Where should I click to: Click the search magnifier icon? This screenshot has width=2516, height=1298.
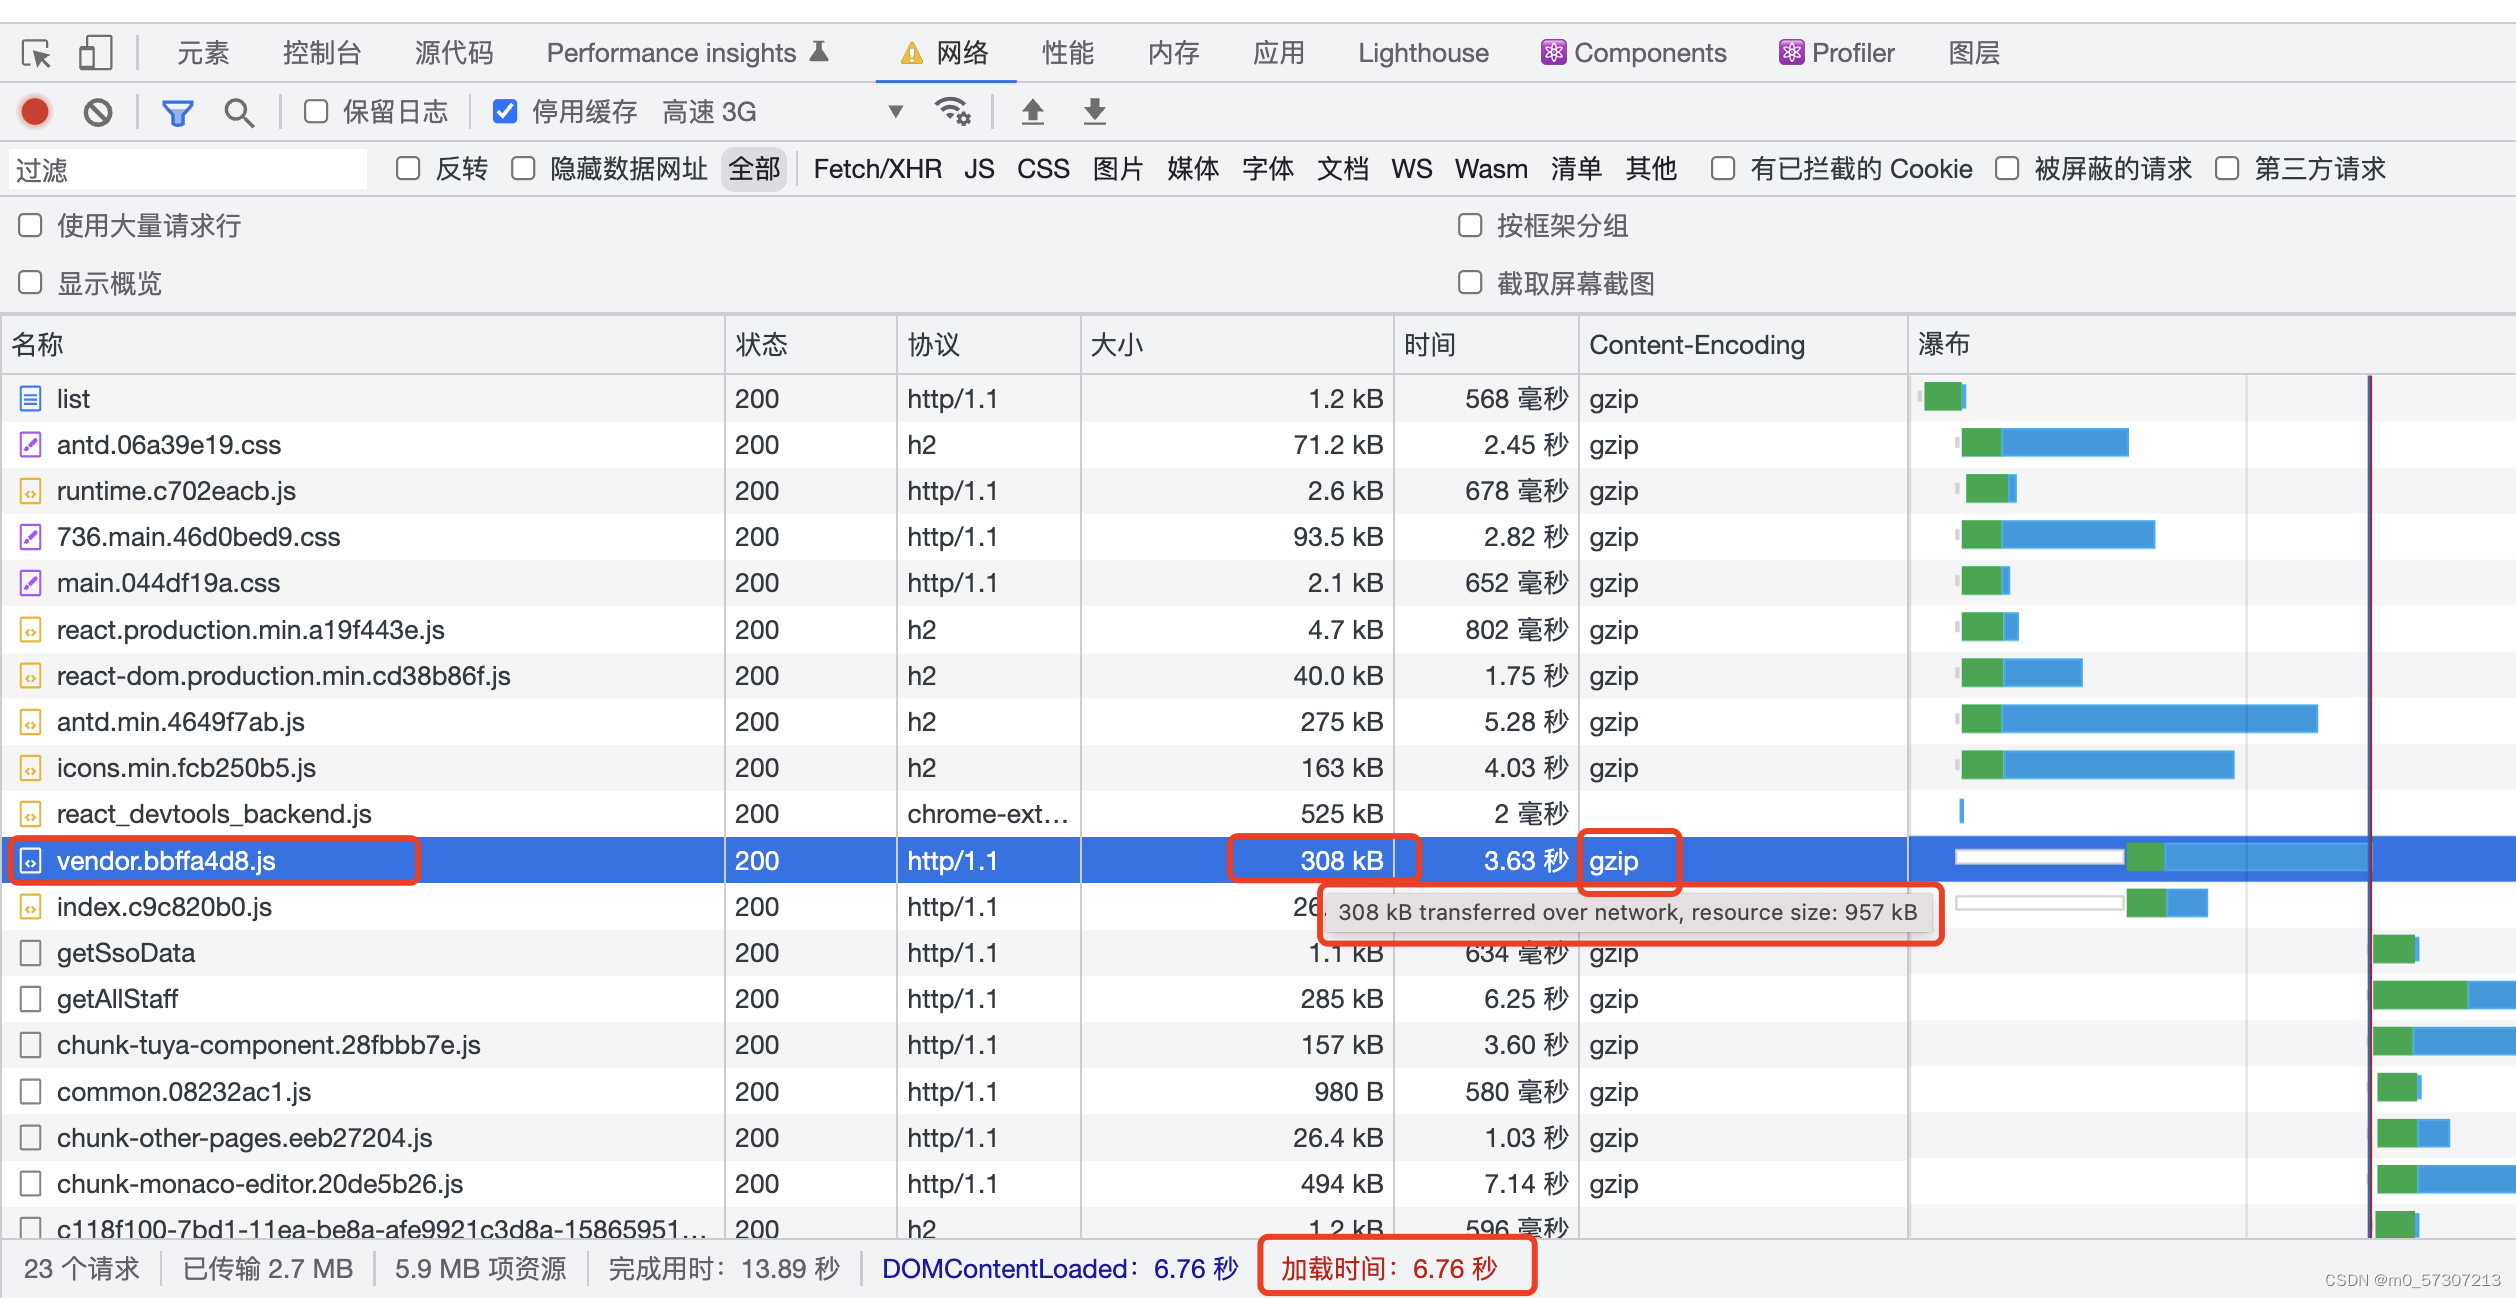tap(237, 111)
